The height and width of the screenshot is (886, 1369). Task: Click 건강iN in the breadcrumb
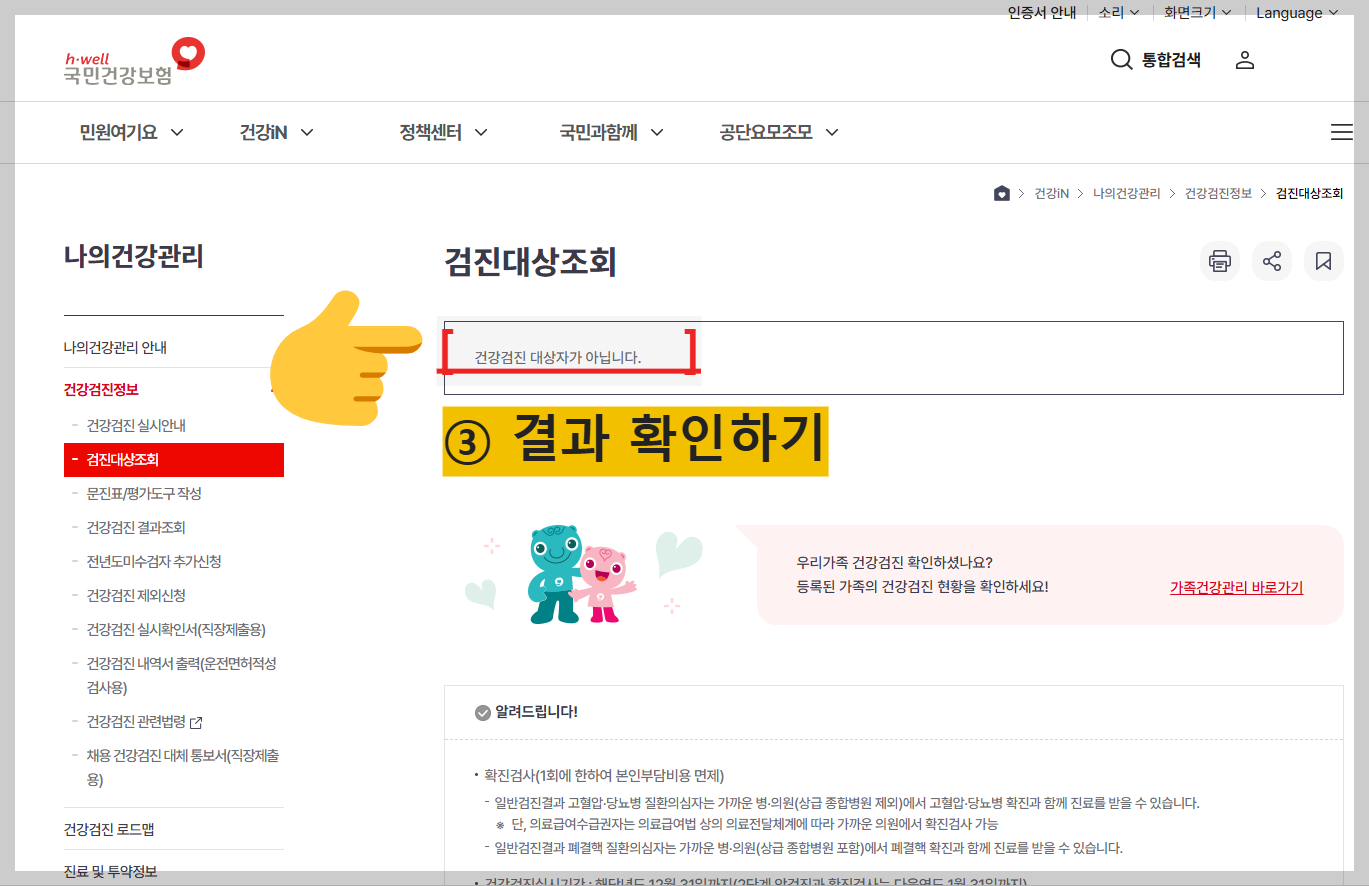(1051, 194)
